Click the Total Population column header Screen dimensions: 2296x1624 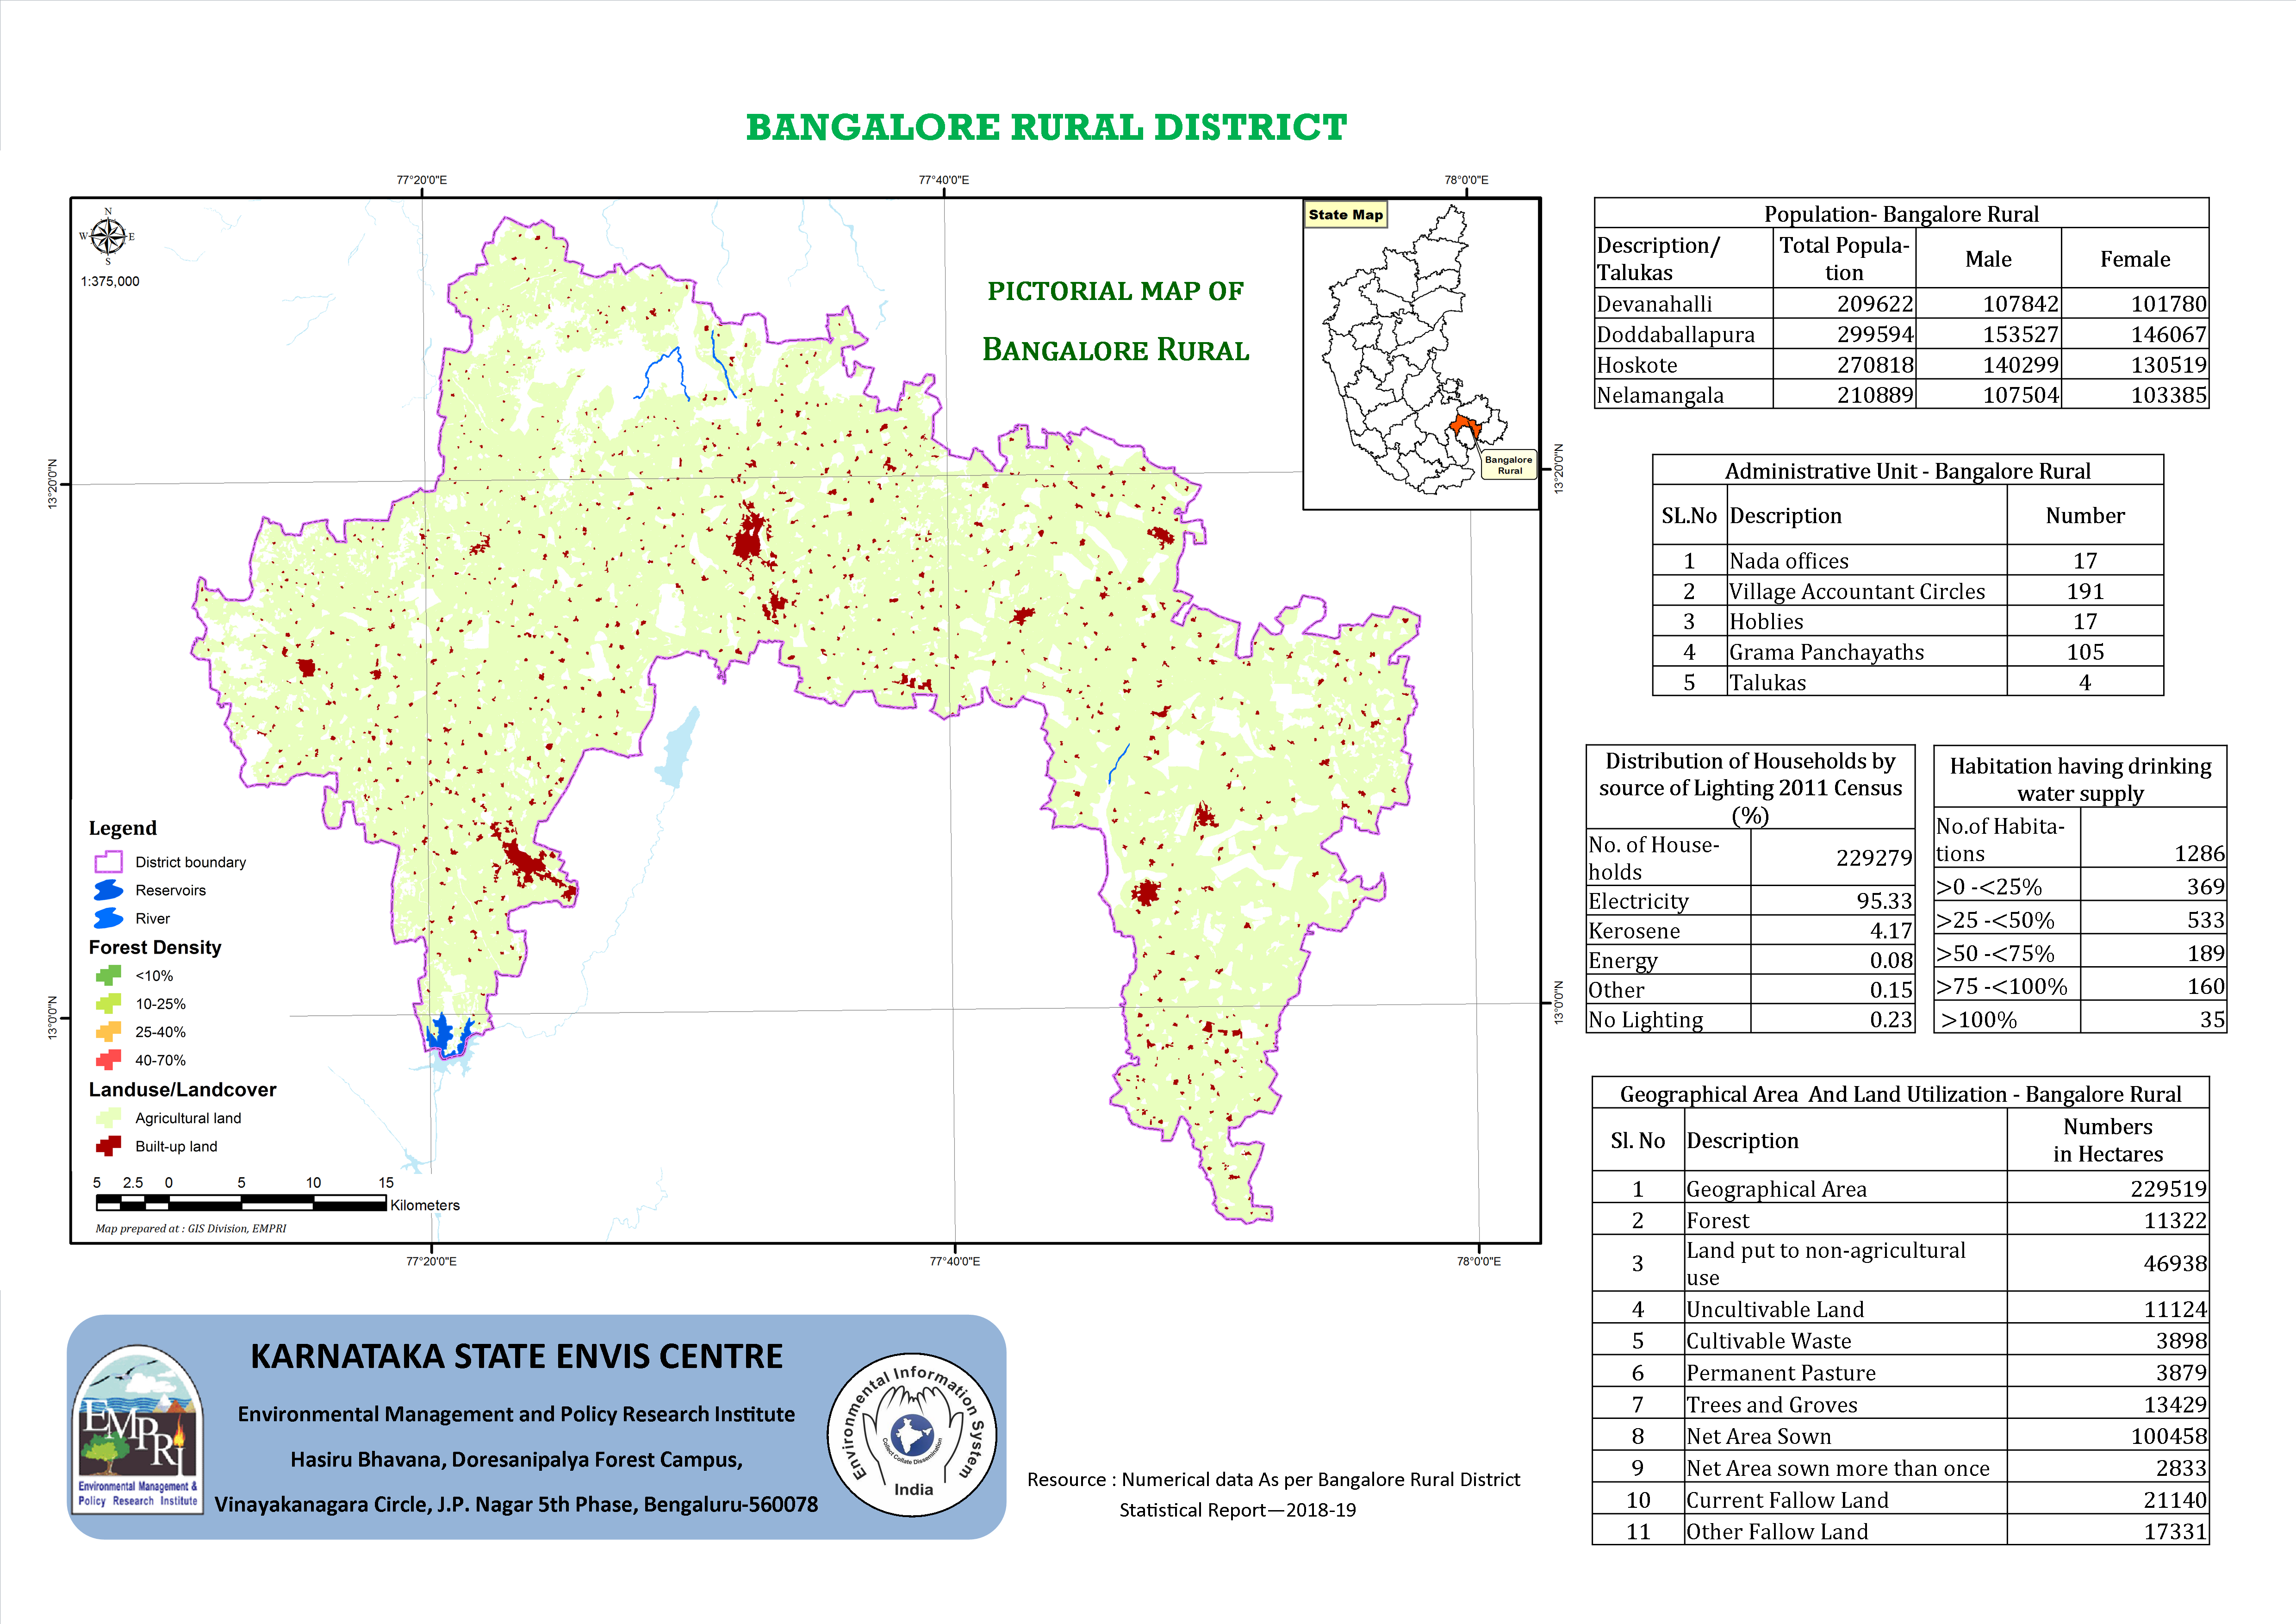coord(1844,258)
